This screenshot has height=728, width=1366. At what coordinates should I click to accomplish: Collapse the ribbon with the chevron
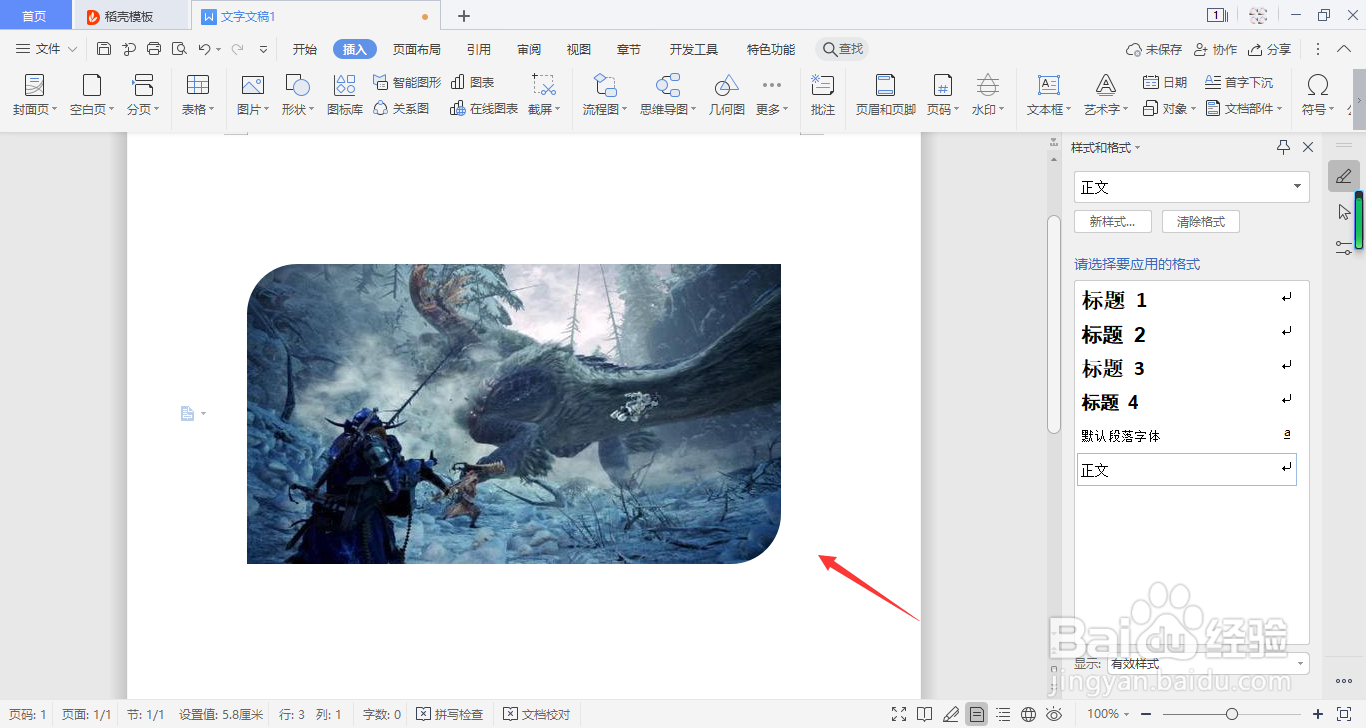point(1343,49)
